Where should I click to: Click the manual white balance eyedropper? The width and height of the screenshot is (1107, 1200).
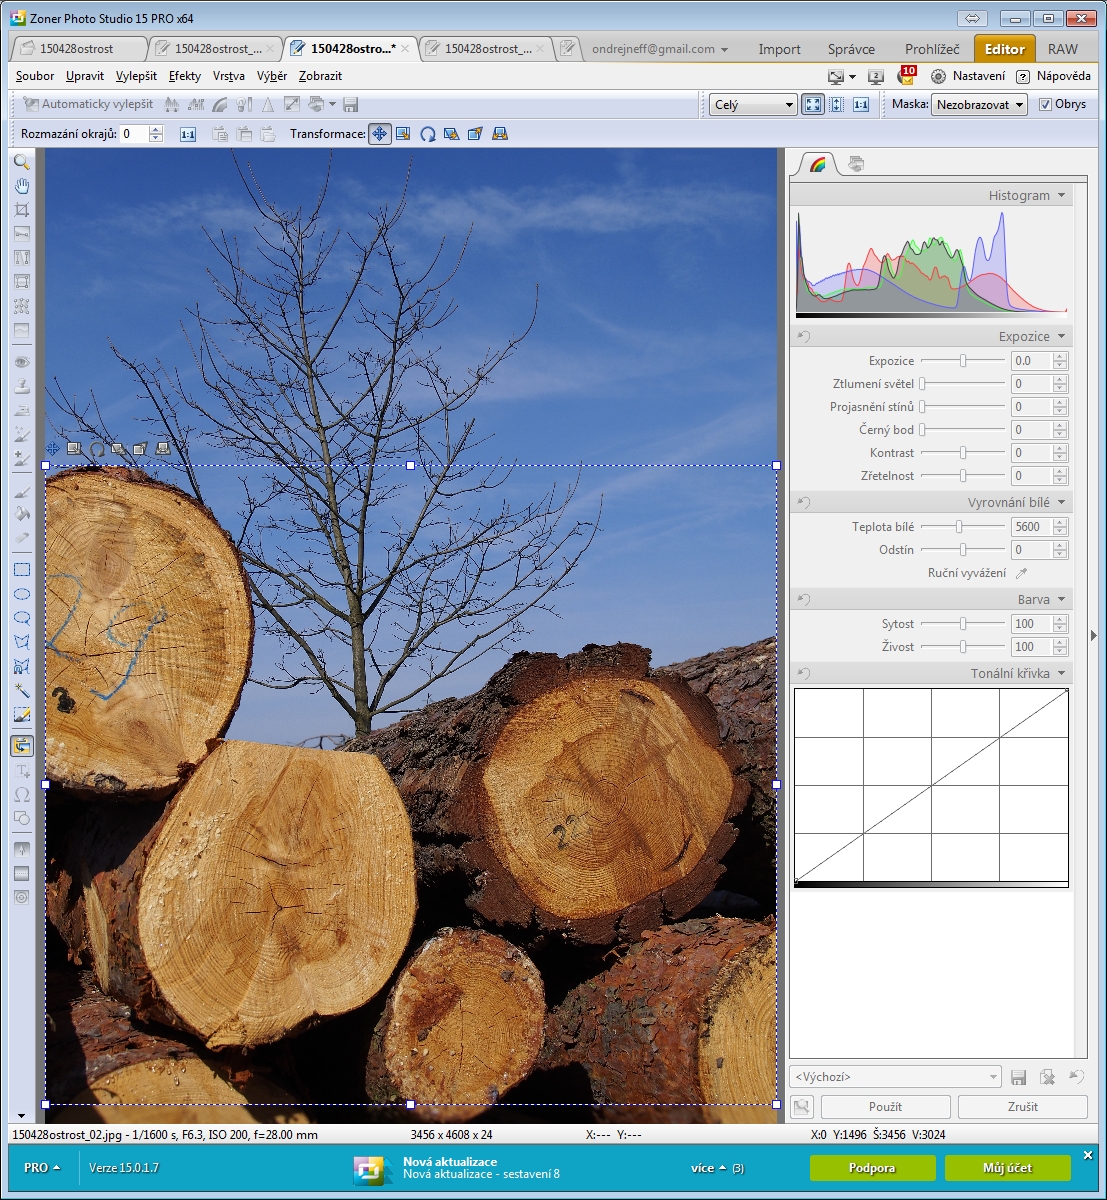(1021, 573)
